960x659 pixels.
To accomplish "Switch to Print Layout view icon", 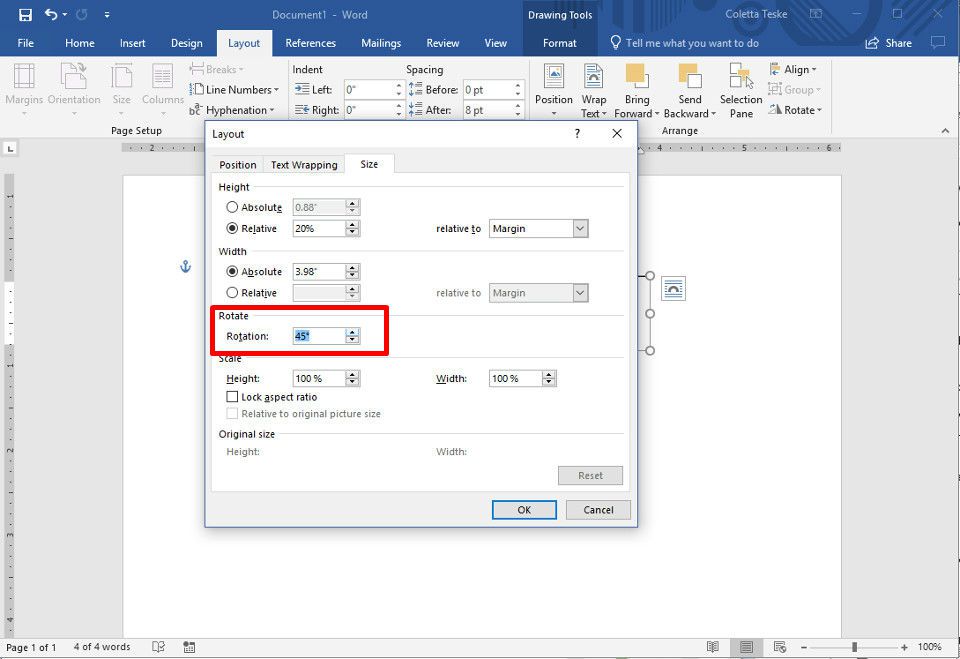I will (x=746, y=647).
